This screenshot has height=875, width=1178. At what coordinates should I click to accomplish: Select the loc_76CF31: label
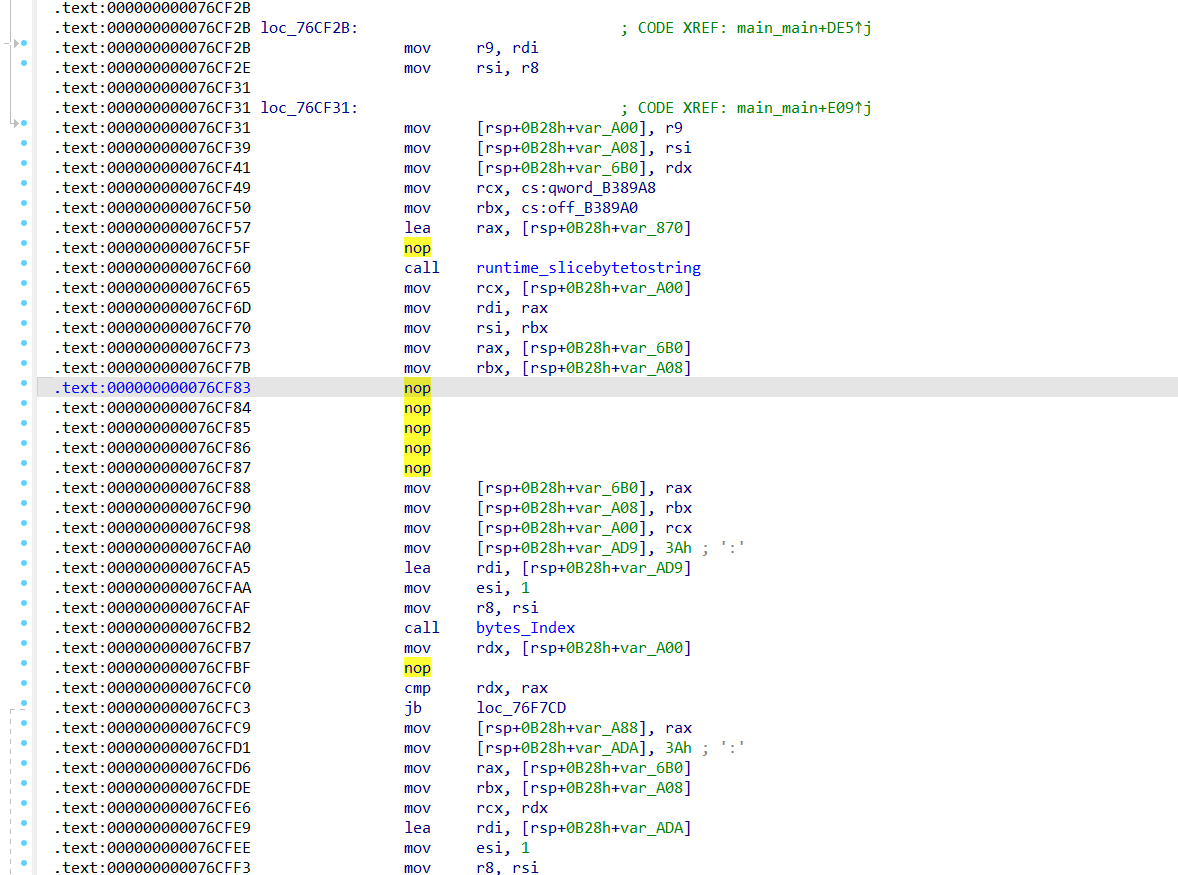point(310,108)
